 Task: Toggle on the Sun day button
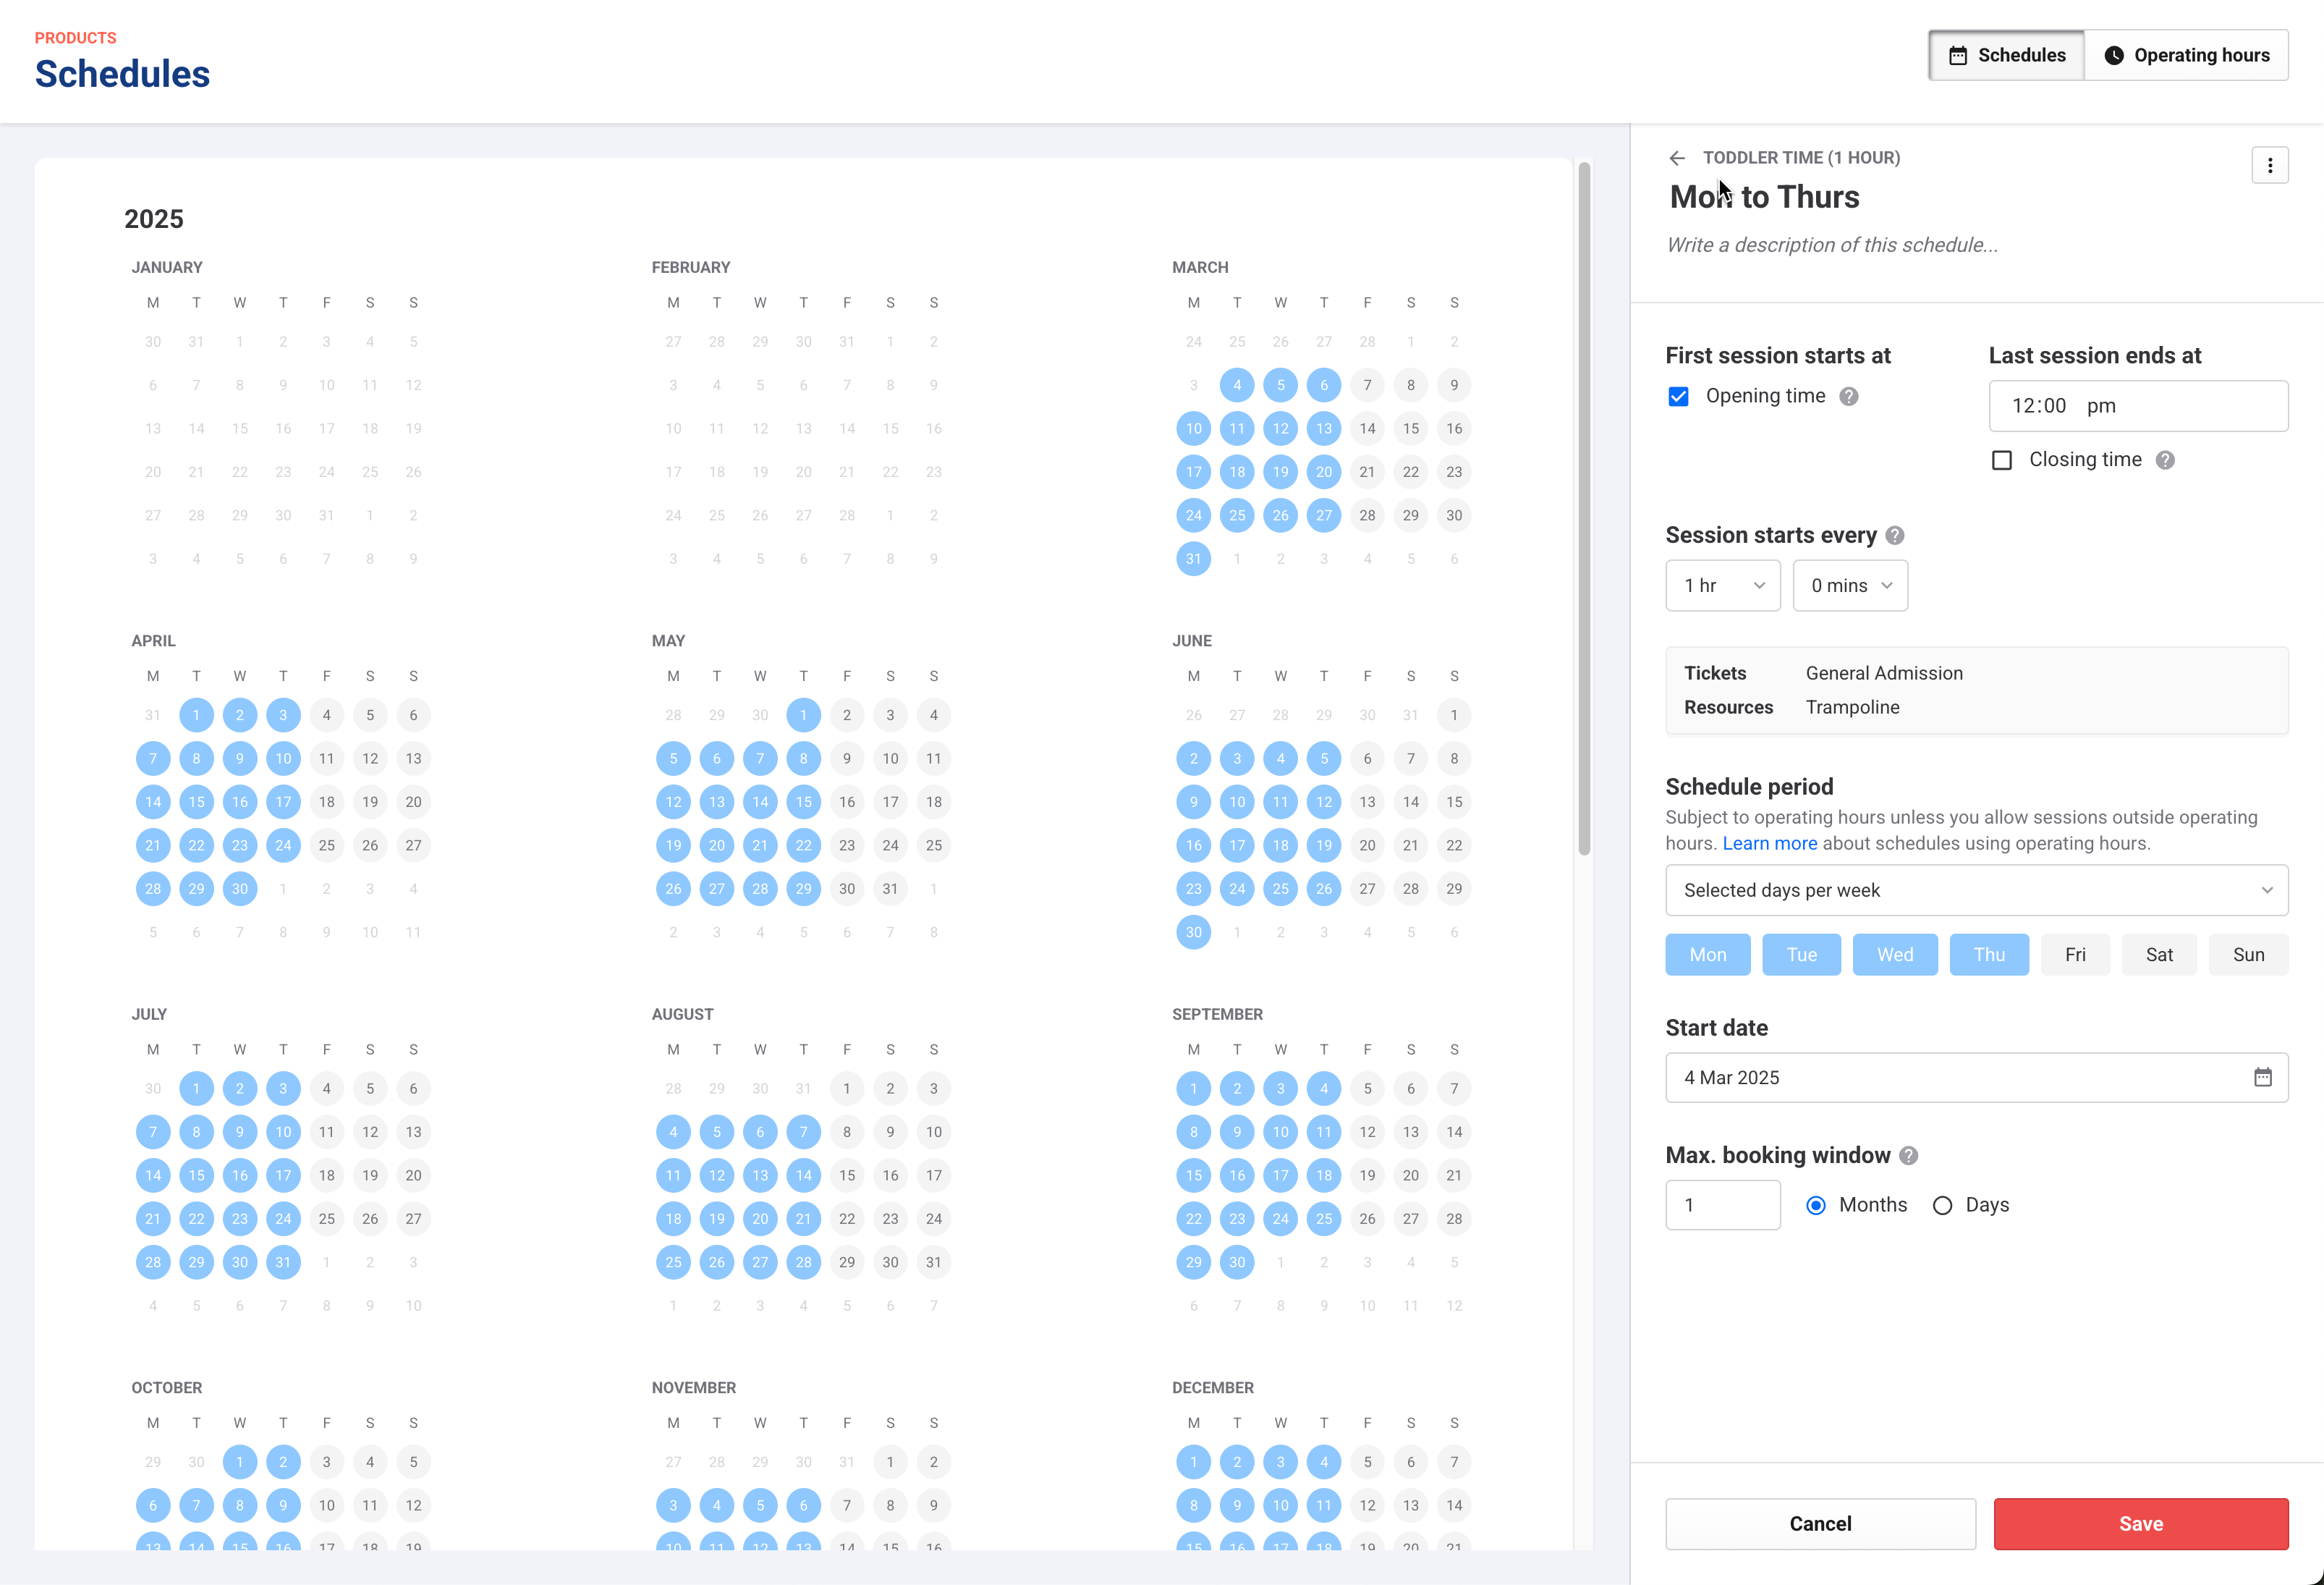point(2248,955)
